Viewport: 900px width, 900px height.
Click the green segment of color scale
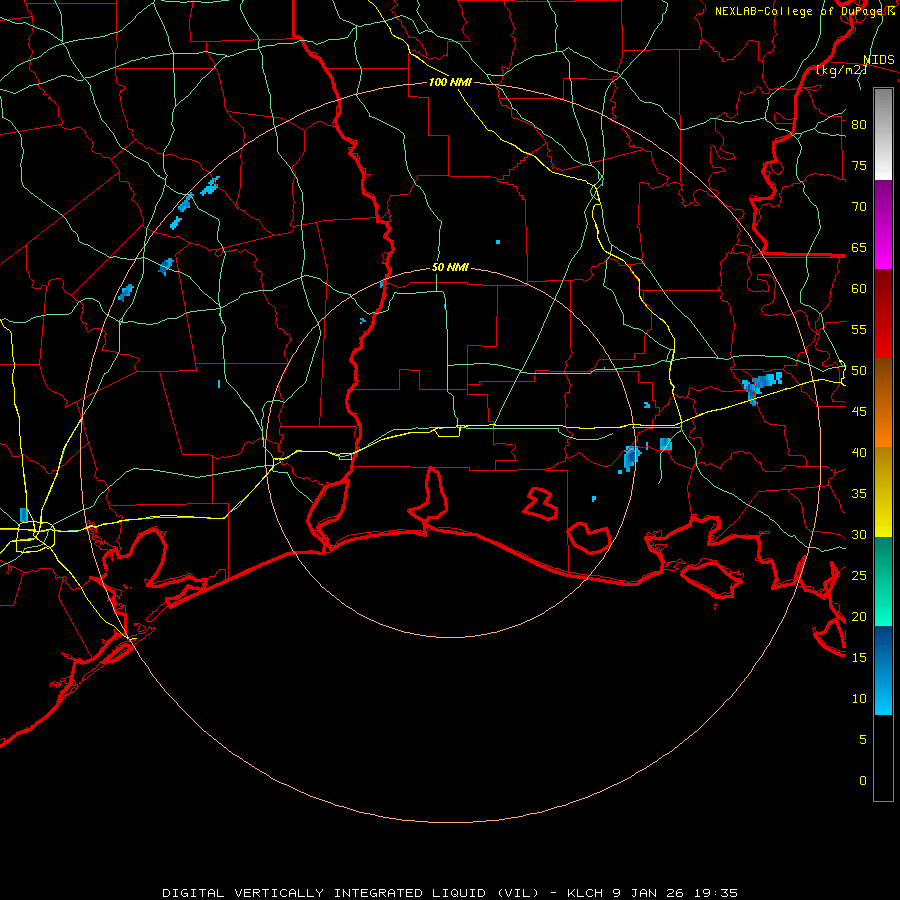coord(883,581)
